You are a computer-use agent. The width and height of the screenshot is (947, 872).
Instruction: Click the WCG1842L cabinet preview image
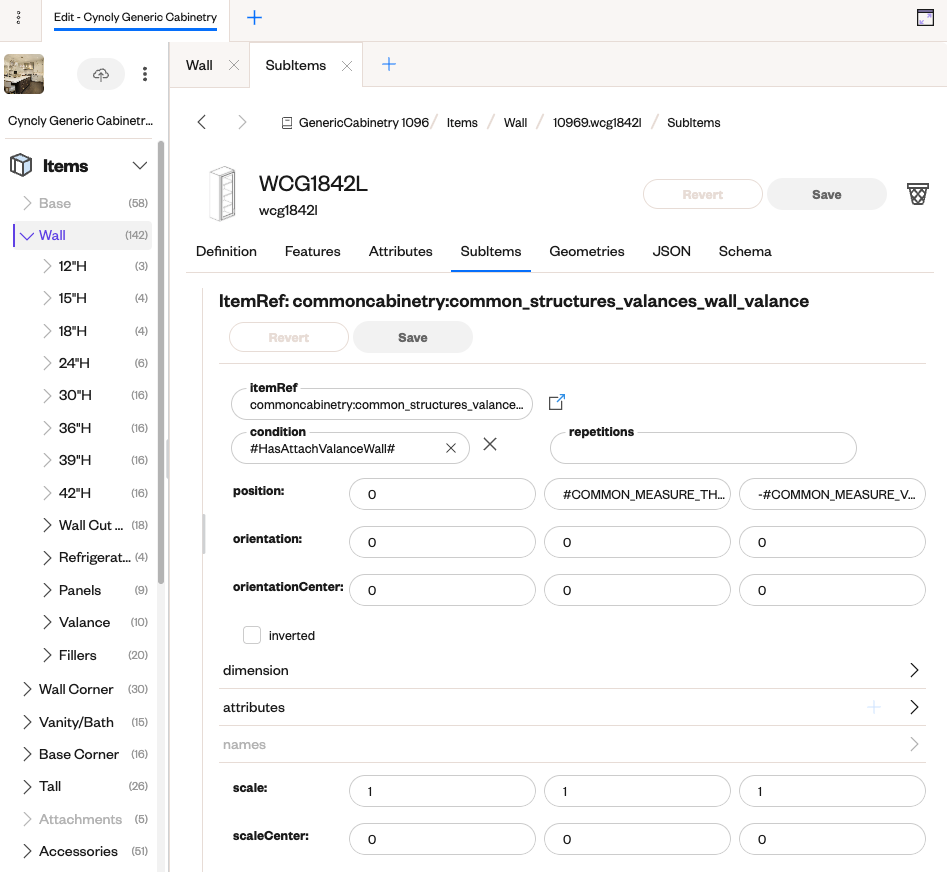(222, 193)
